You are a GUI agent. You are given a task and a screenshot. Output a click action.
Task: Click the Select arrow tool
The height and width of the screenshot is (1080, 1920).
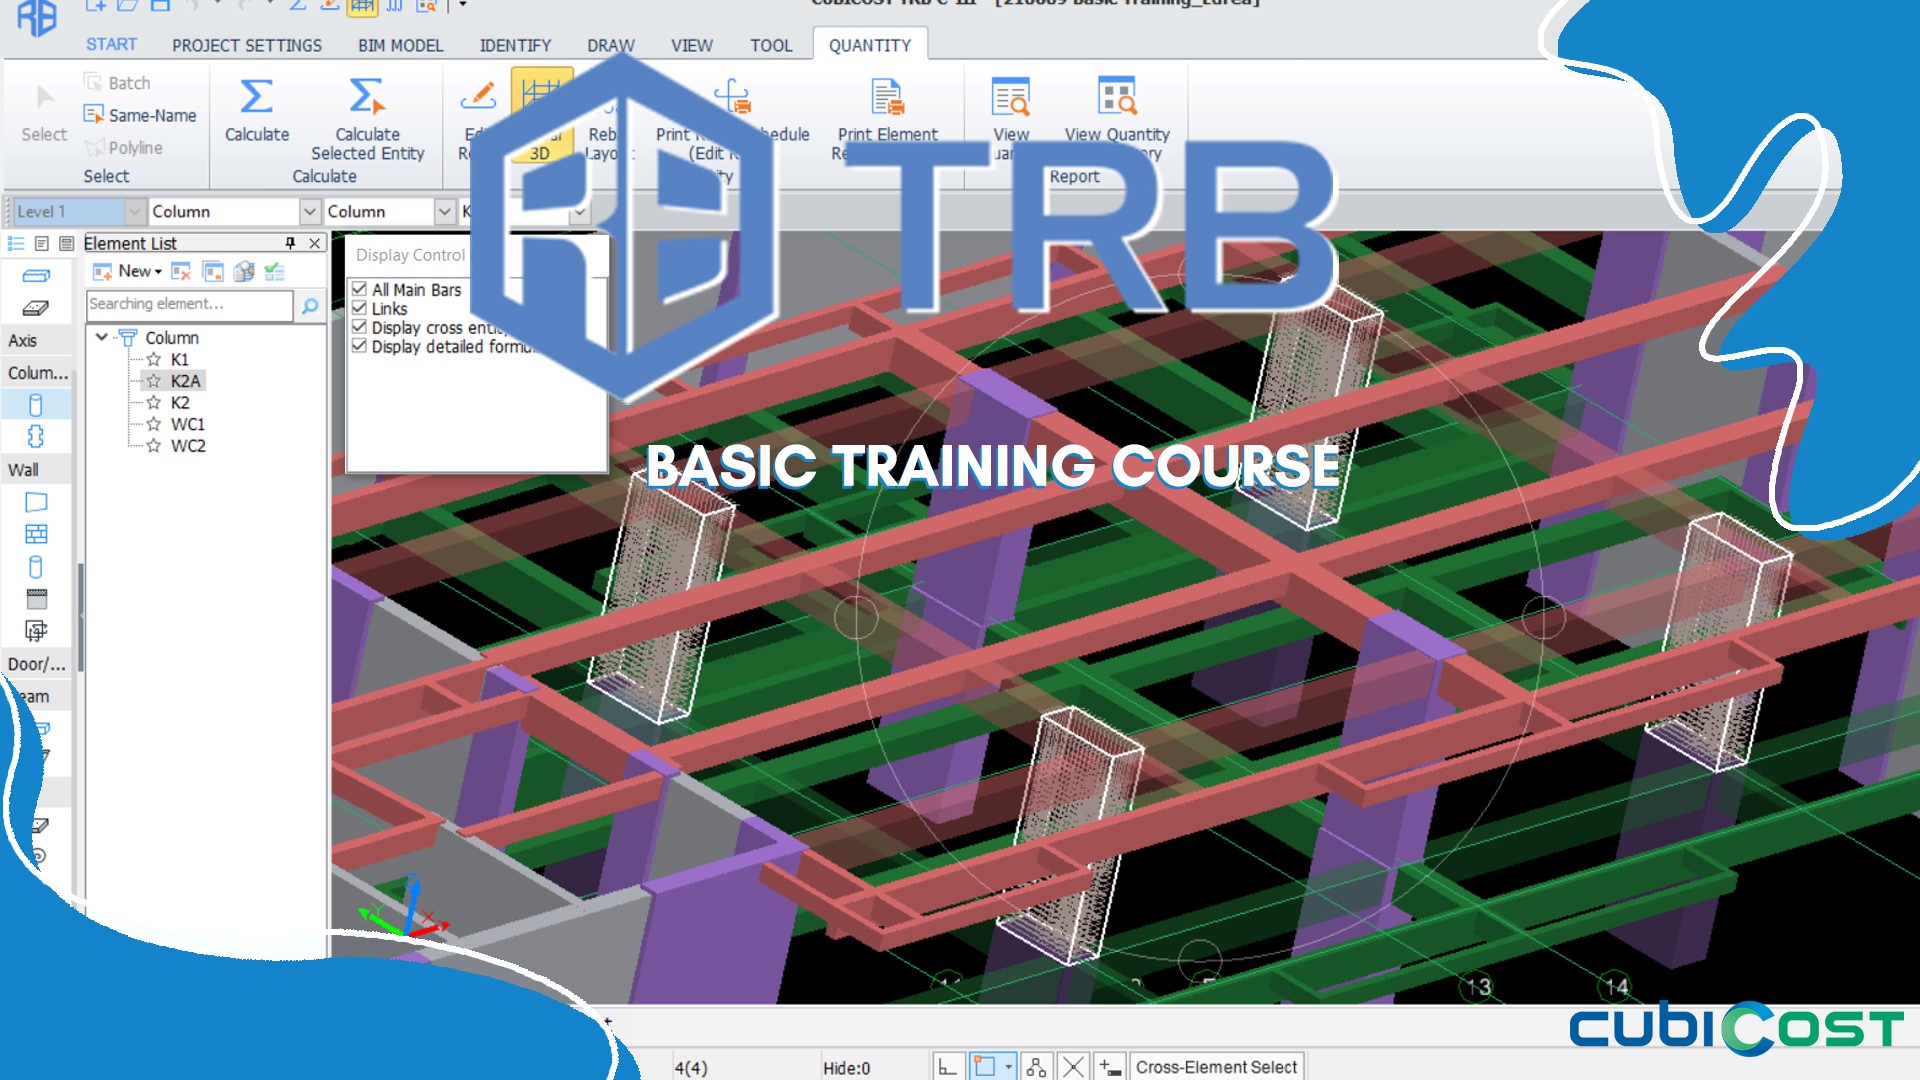click(x=44, y=97)
